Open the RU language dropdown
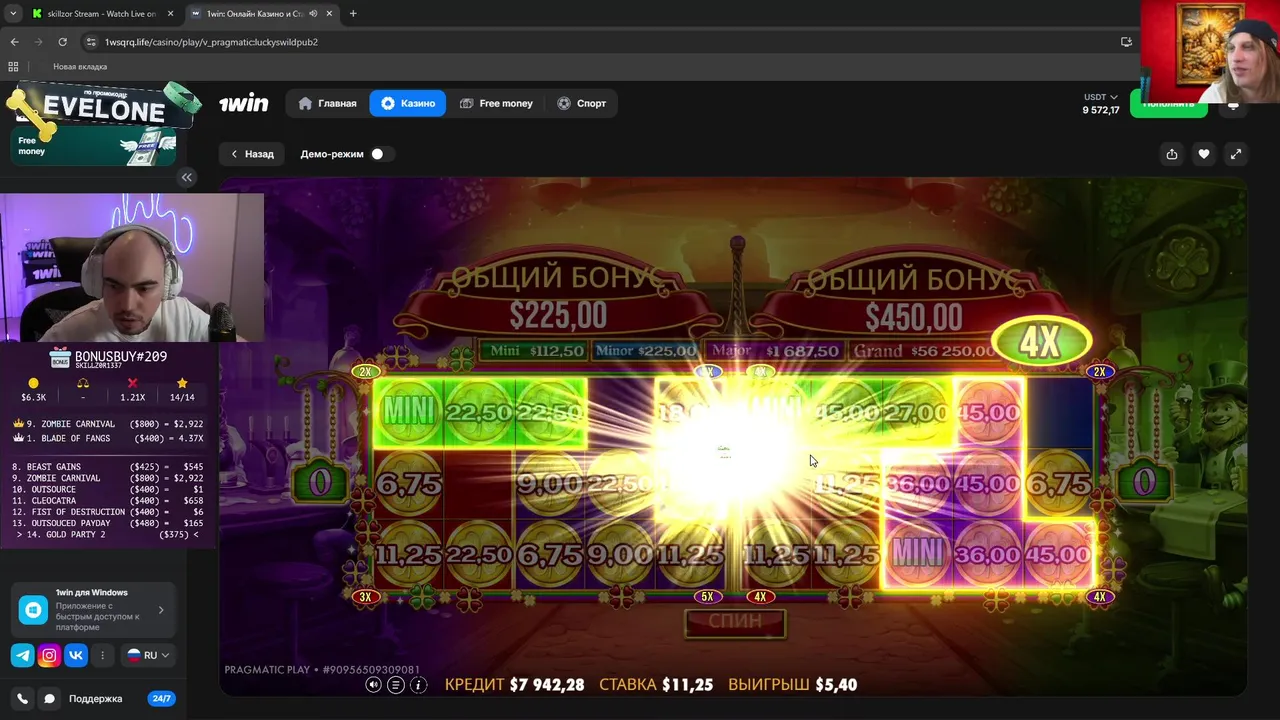 pos(148,656)
